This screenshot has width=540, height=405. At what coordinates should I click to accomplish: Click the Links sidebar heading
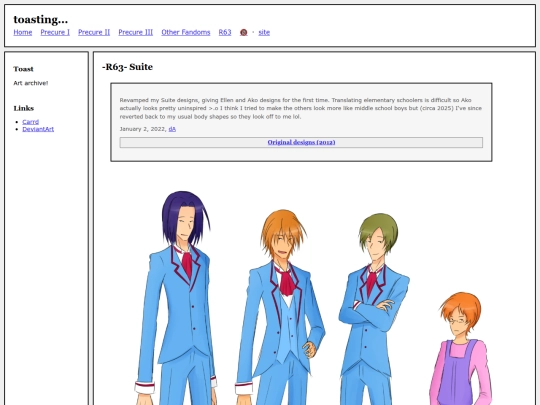pos(24,108)
